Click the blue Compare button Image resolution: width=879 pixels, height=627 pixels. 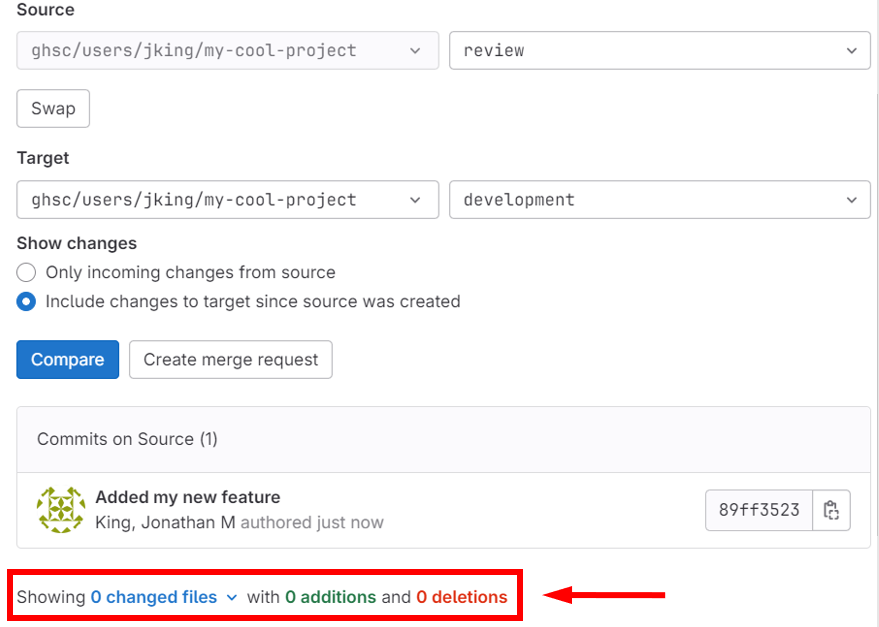(68, 359)
